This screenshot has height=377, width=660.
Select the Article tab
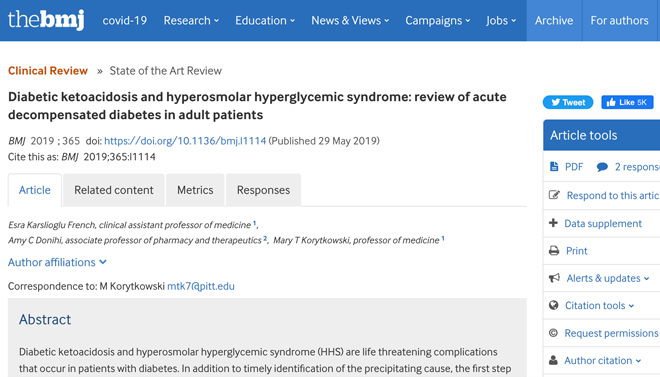tap(35, 190)
